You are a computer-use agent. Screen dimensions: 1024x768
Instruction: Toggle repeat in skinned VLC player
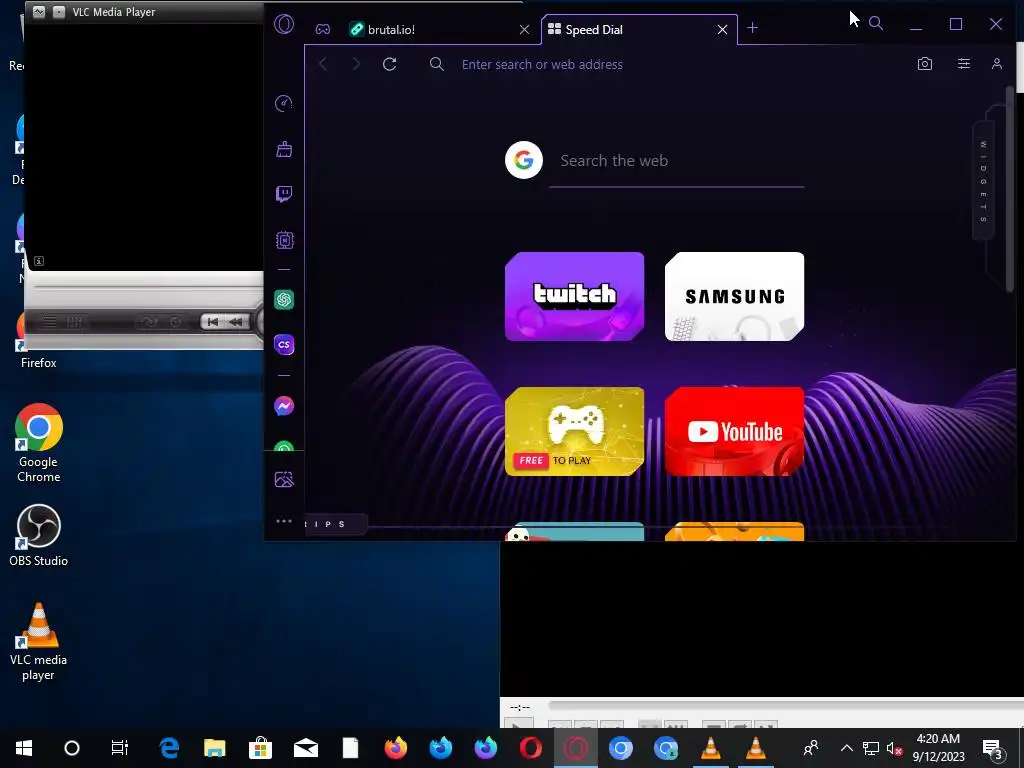coord(176,321)
